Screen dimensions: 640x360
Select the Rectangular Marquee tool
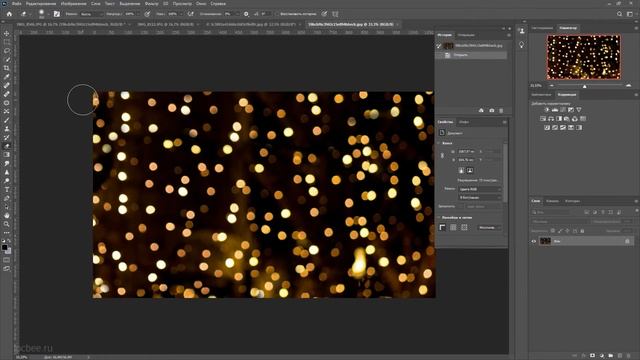click(7, 42)
